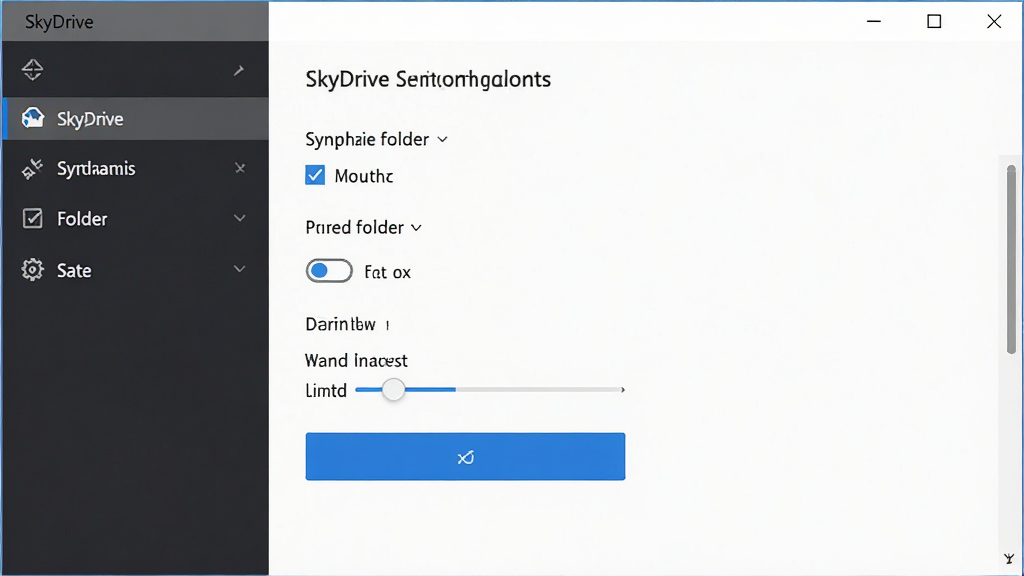Toggle the Fat ox switch
1024x576 pixels.
[x=328, y=271]
